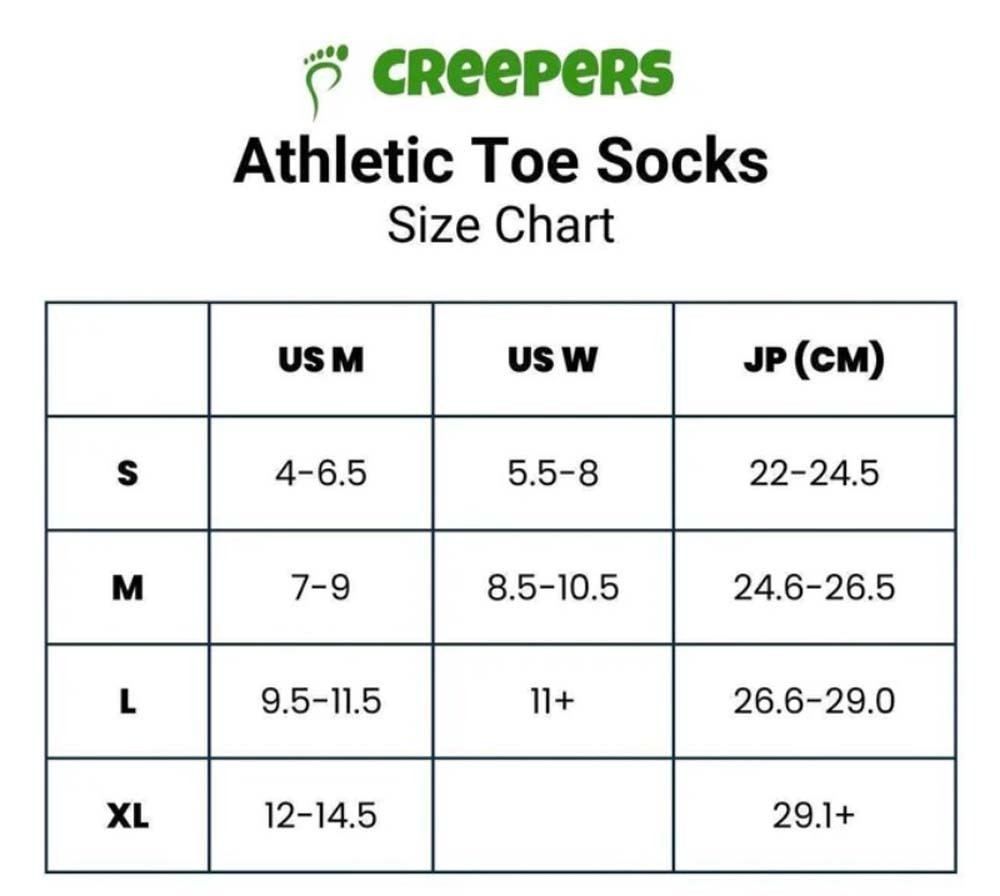Click the 22-24.5 centimeter cell
This screenshot has width=1000, height=896.
pyautogui.click(x=813, y=473)
